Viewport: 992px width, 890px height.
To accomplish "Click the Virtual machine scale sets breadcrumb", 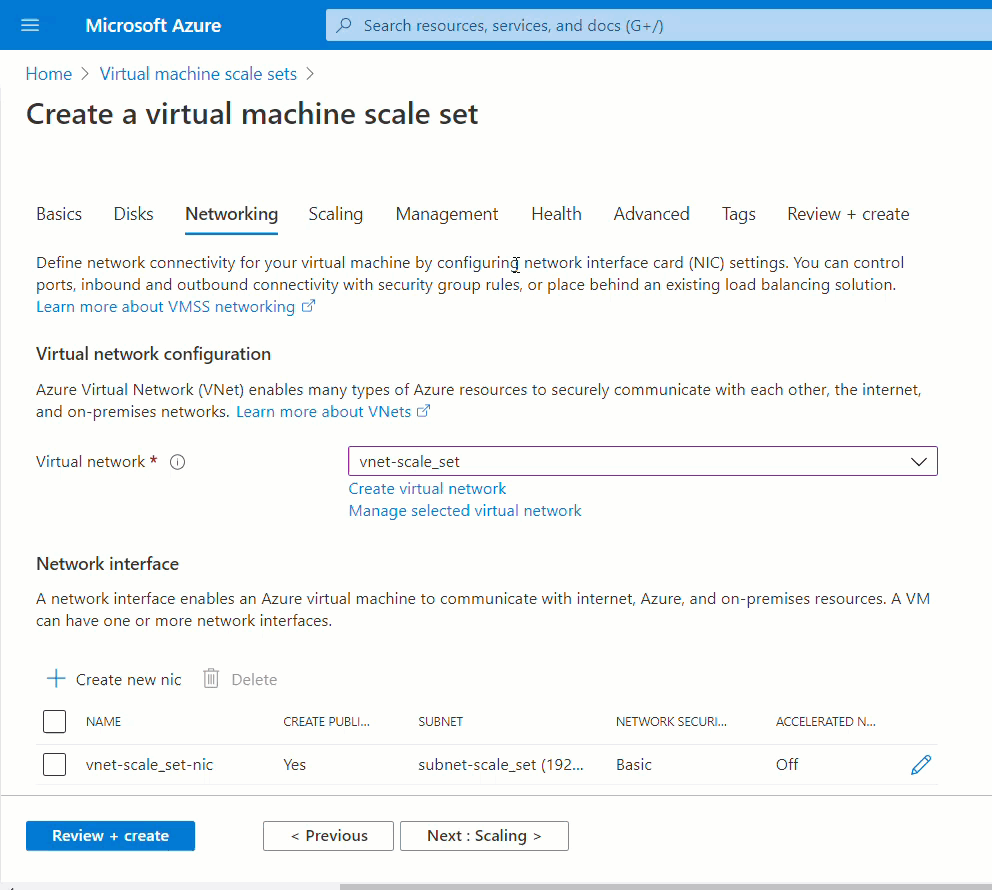I will (198, 74).
